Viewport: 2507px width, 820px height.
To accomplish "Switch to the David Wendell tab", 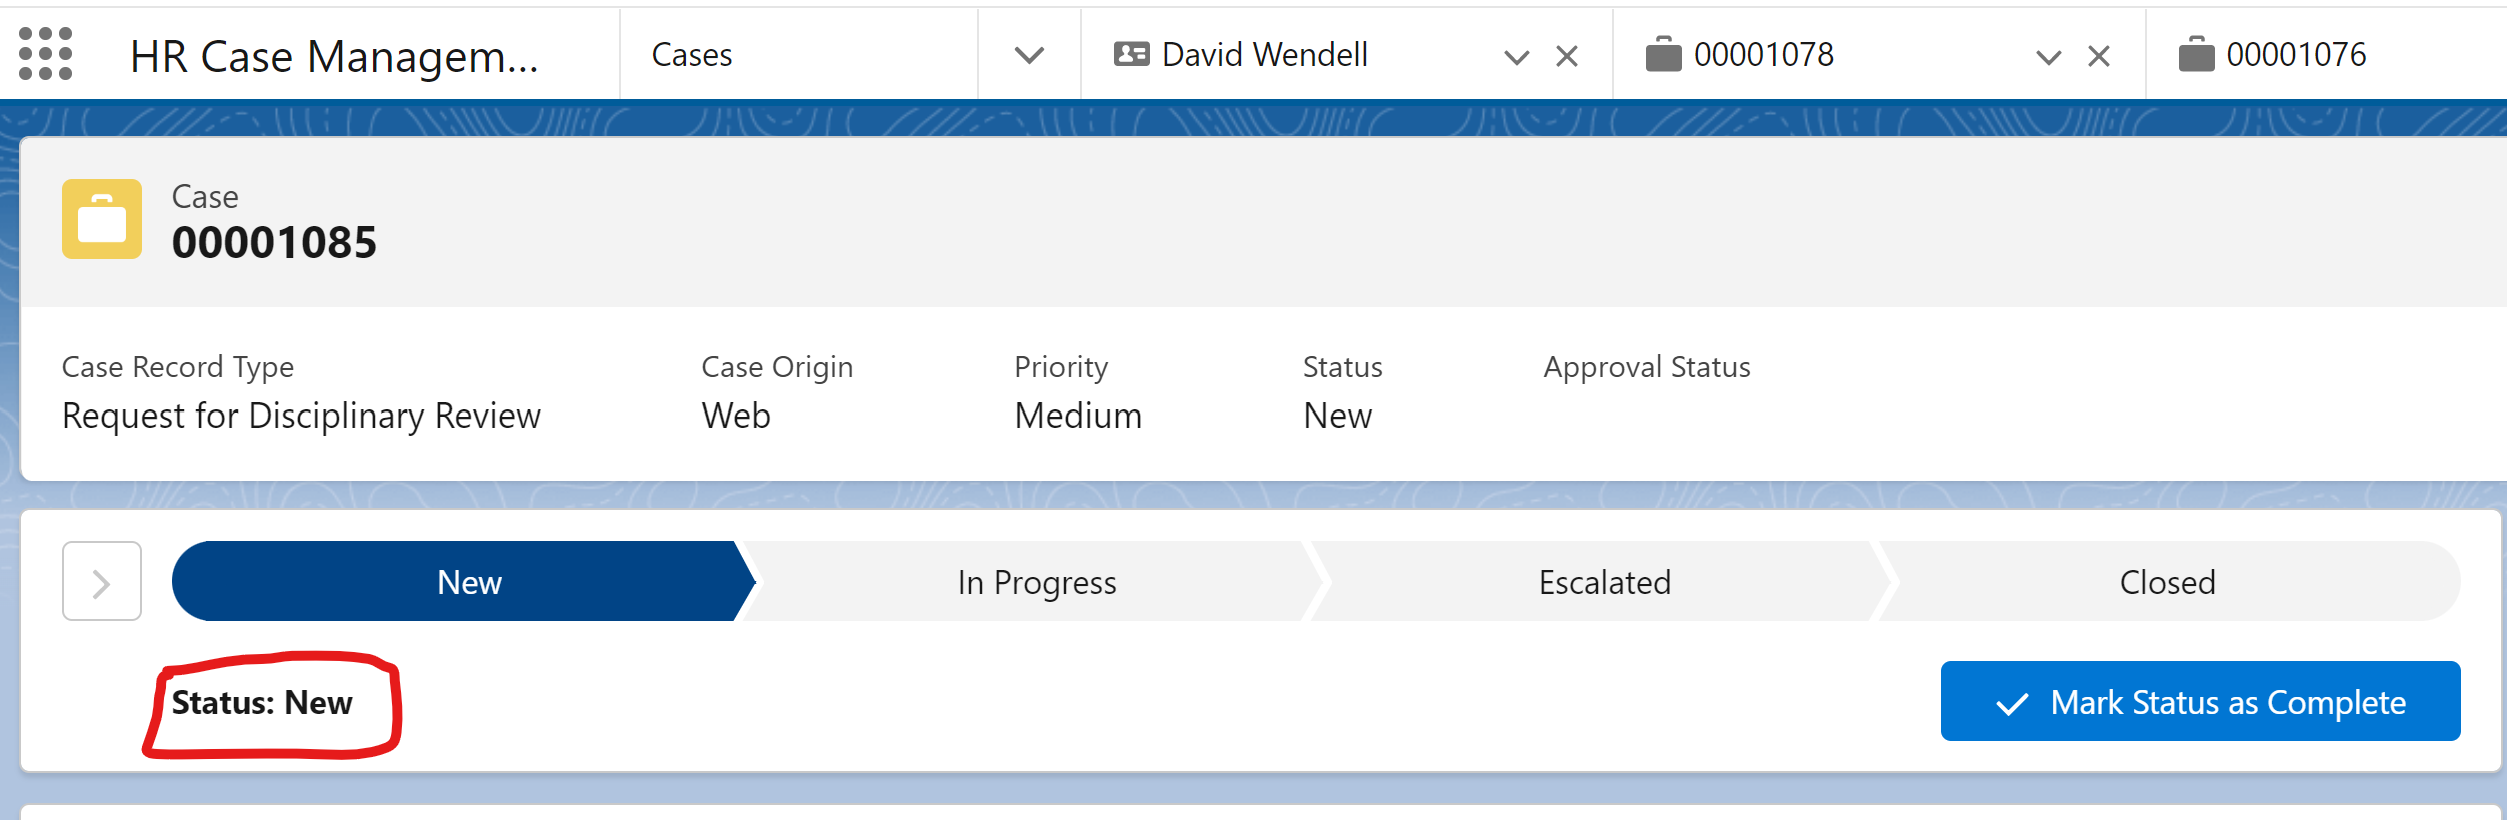I will [1265, 54].
